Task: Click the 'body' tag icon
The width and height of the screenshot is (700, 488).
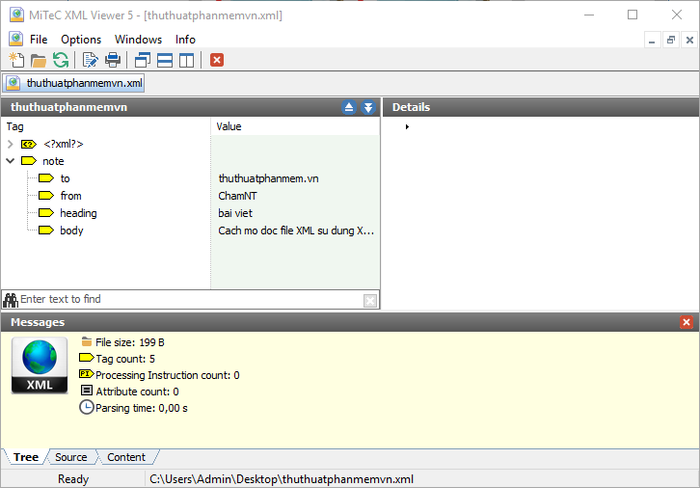Action: point(46,230)
